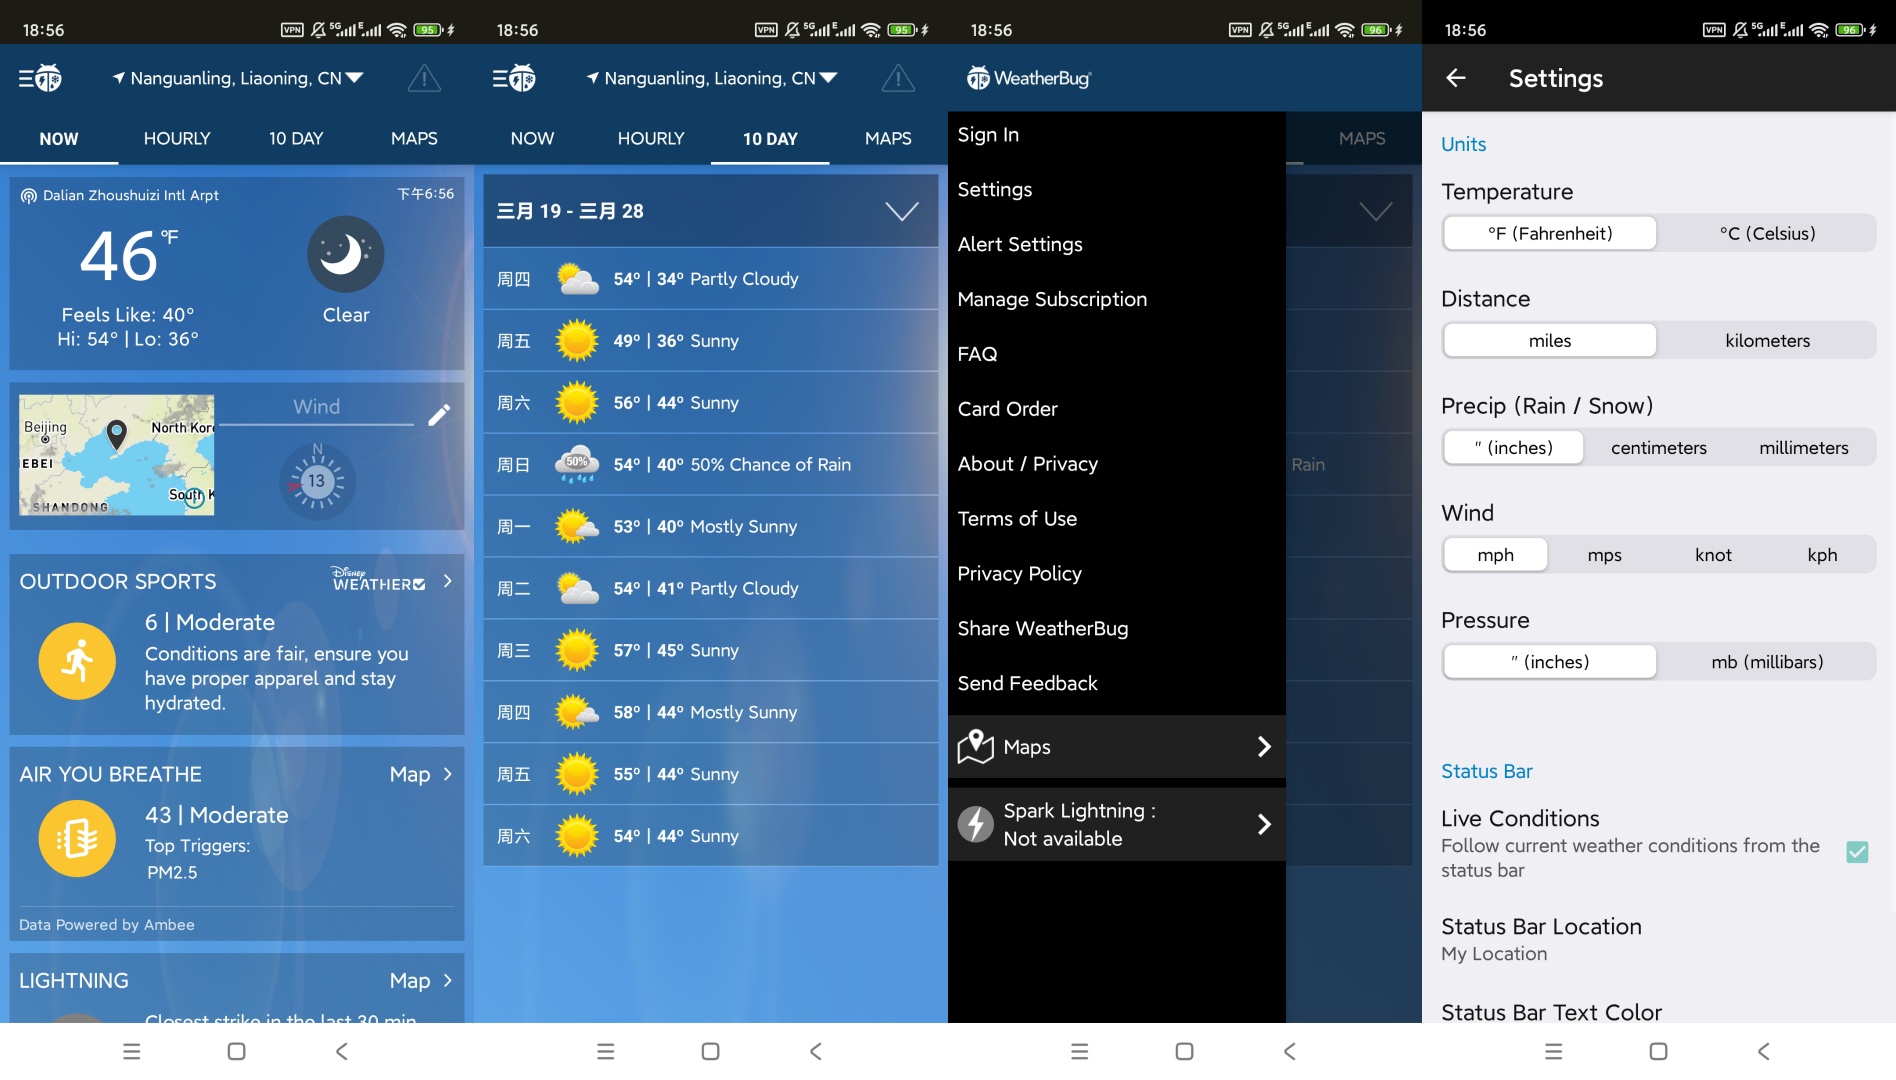
Task: Enable the Live Conditions checkbox
Action: pyautogui.click(x=1857, y=852)
